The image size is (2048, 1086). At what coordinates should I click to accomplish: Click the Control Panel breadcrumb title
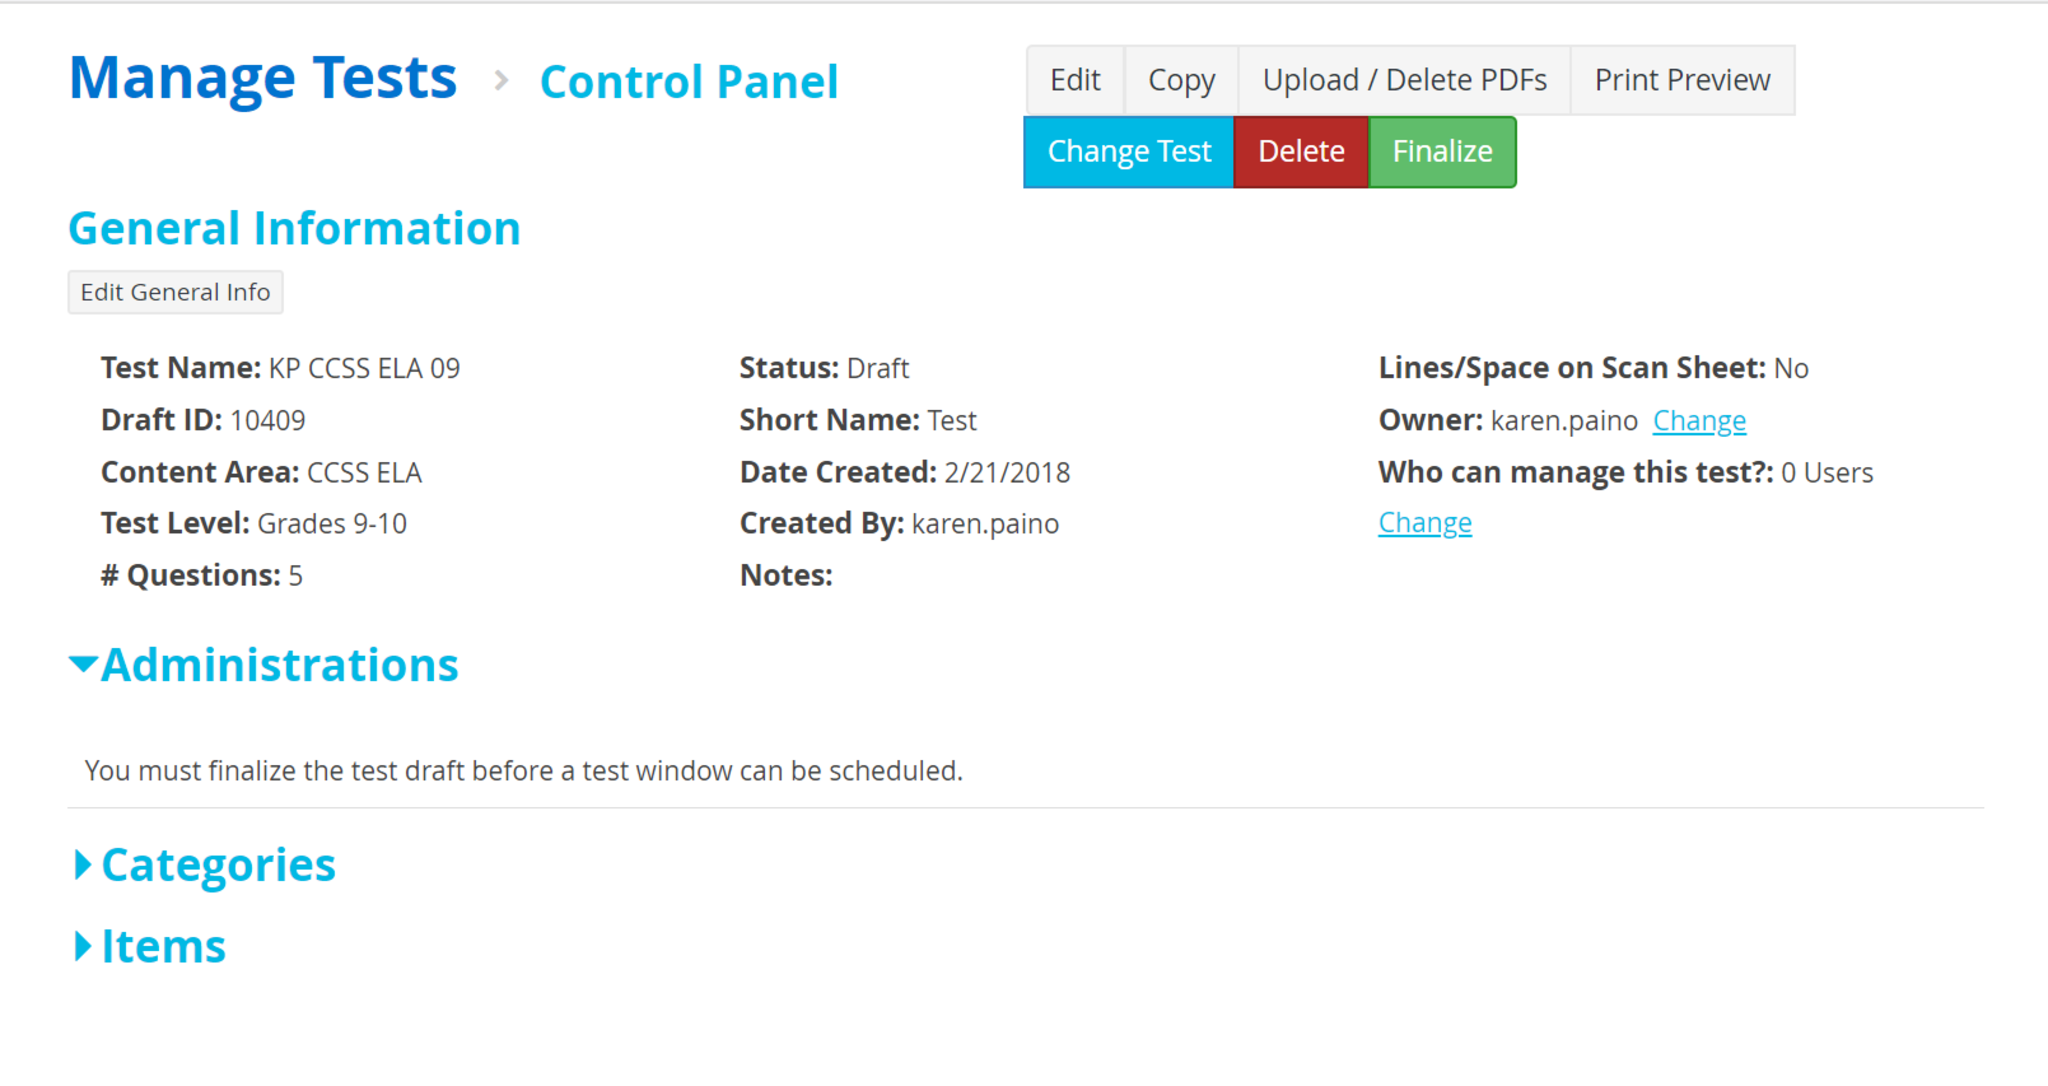coord(689,82)
